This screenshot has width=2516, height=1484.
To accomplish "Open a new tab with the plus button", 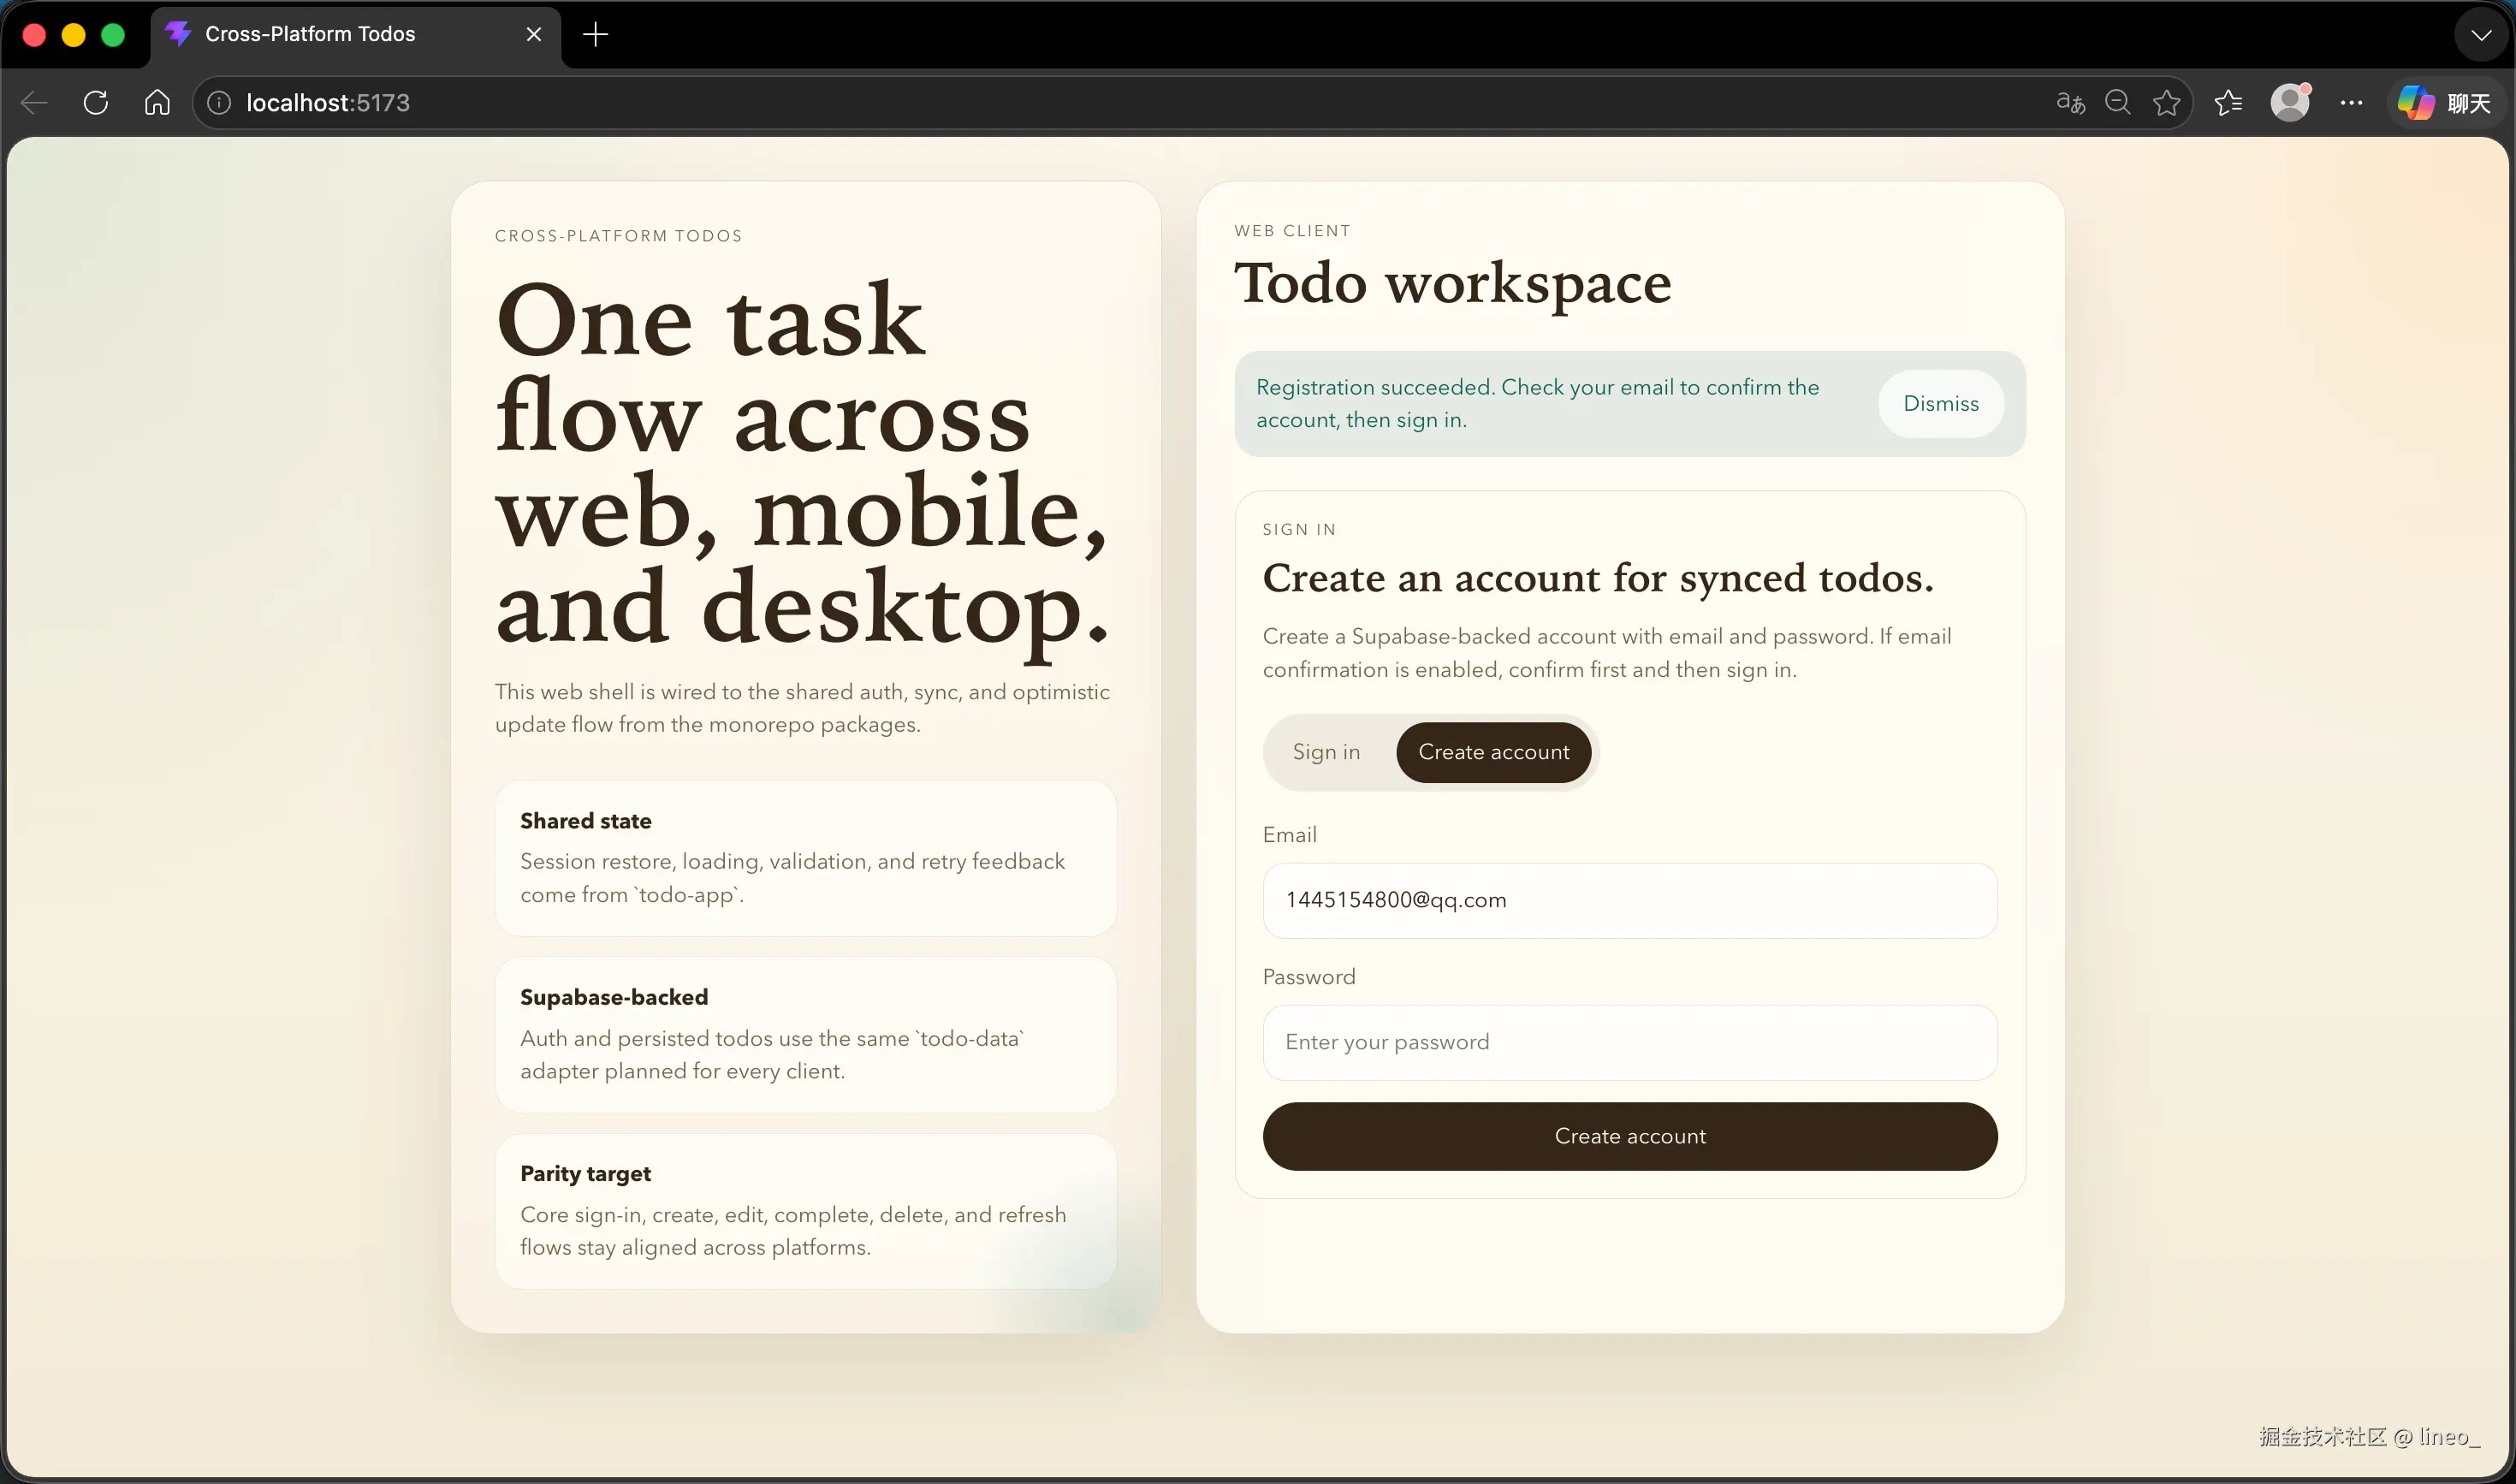I will click(595, 35).
